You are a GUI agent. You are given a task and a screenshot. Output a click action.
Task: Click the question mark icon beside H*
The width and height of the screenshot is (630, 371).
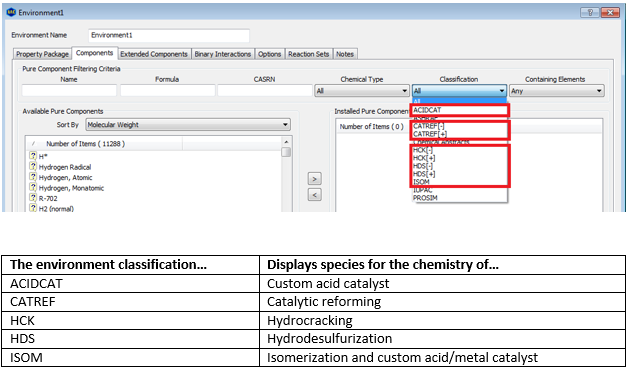[33, 156]
